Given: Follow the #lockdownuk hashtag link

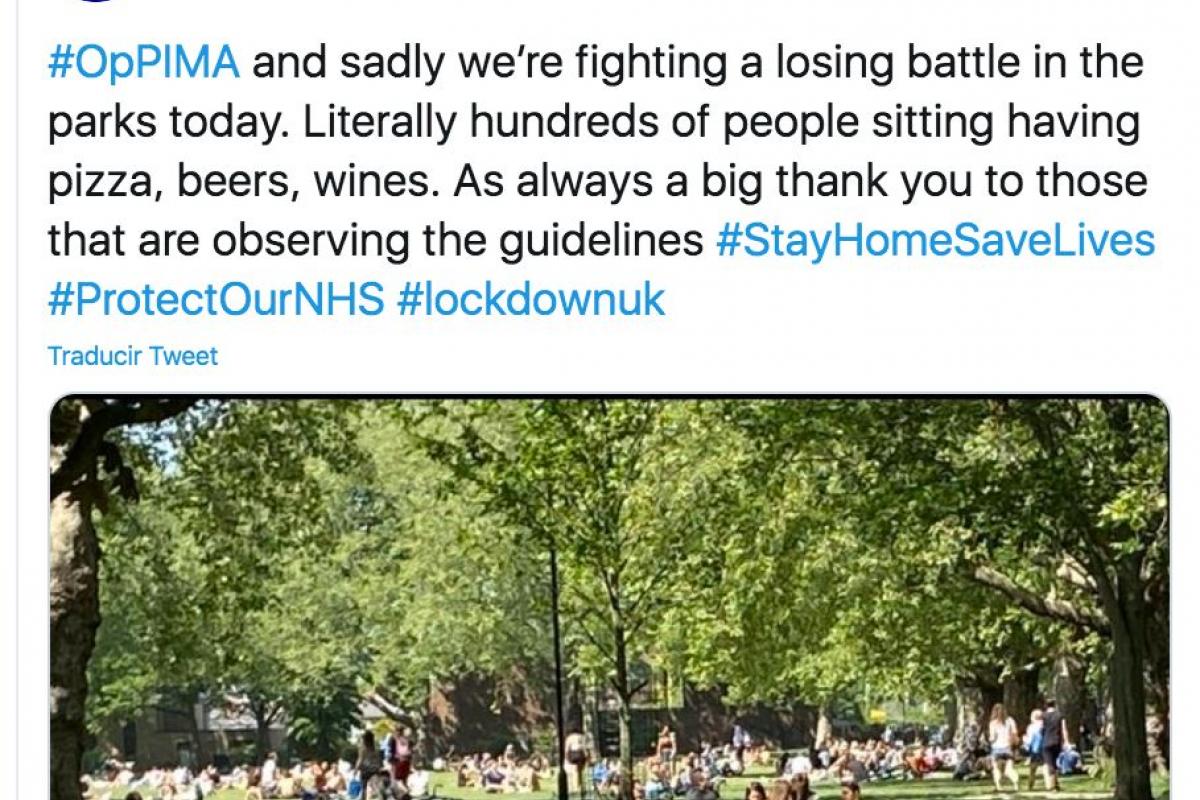Looking at the screenshot, I should (530, 300).
